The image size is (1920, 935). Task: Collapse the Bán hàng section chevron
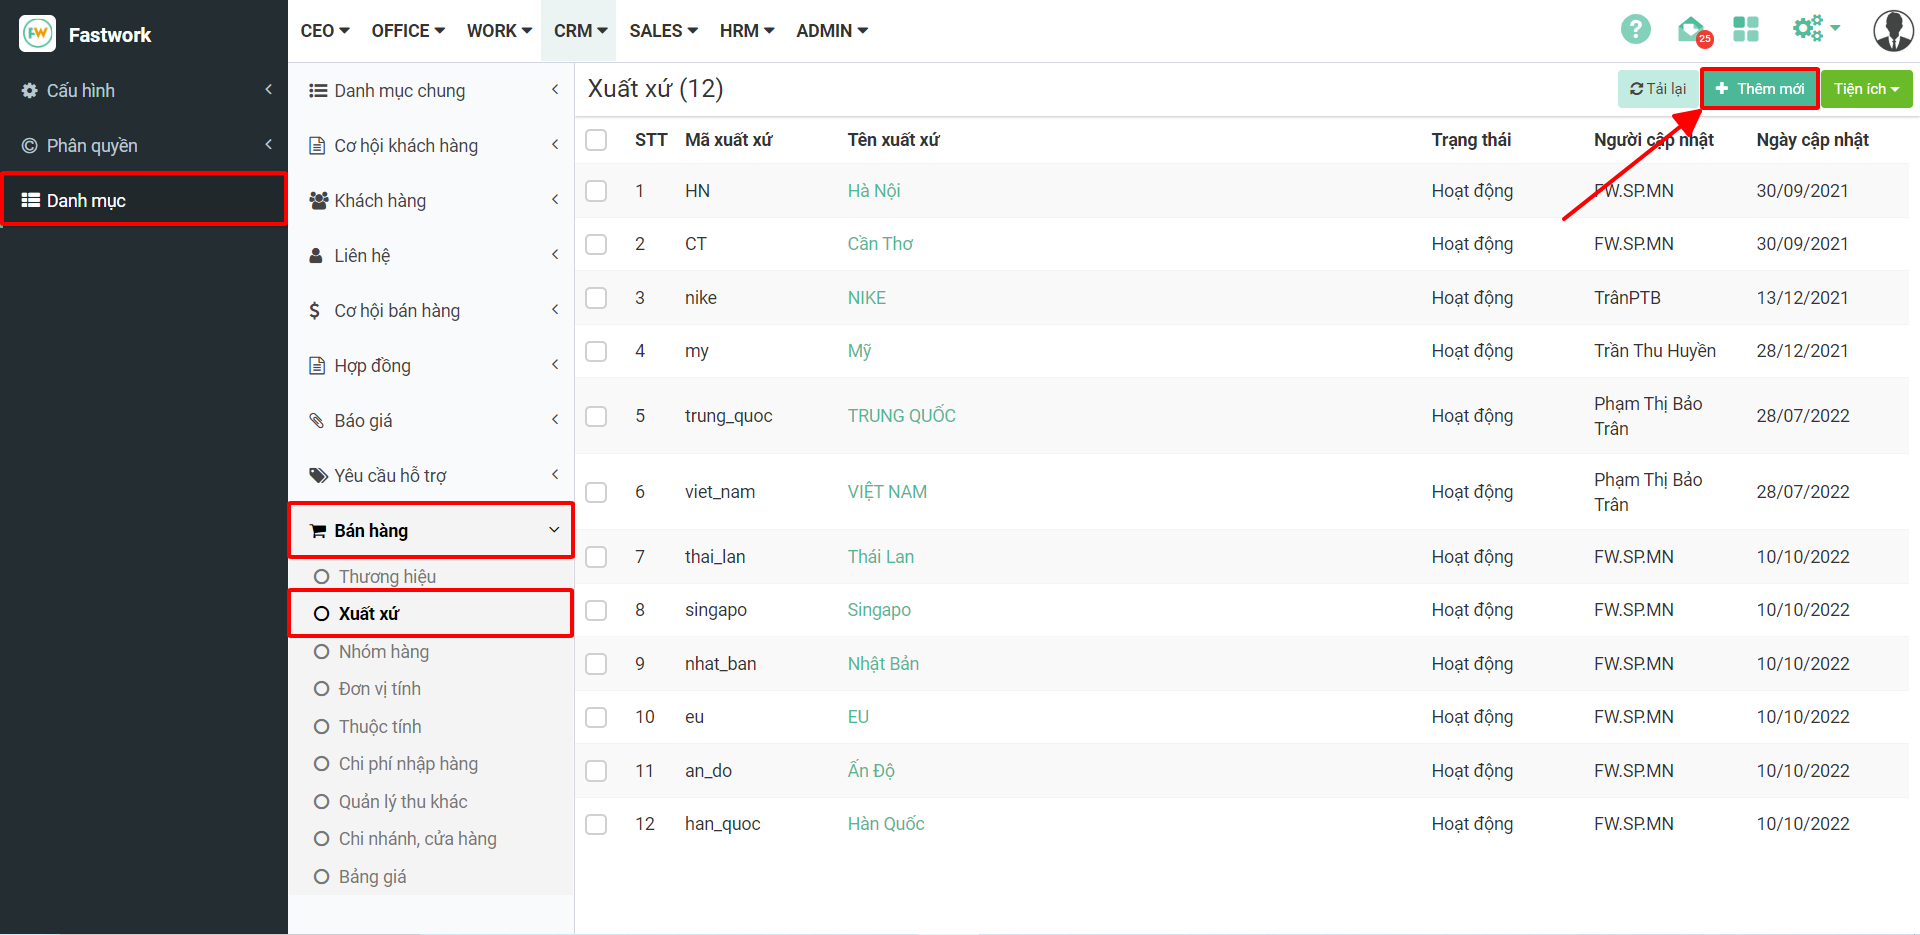[x=554, y=530]
